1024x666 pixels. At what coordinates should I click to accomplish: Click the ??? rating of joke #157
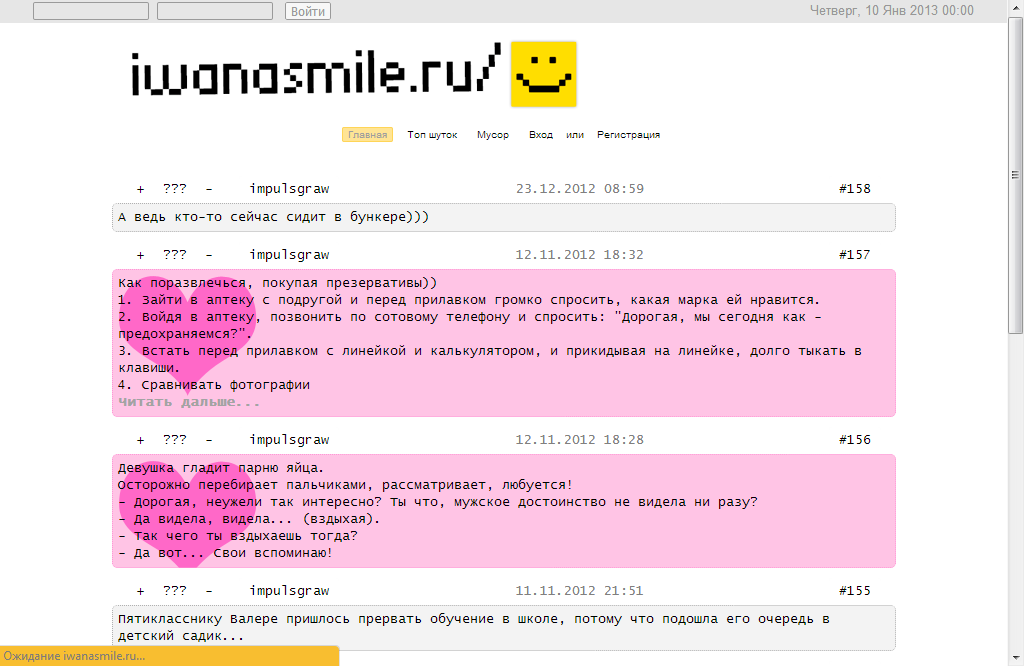(174, 255)
